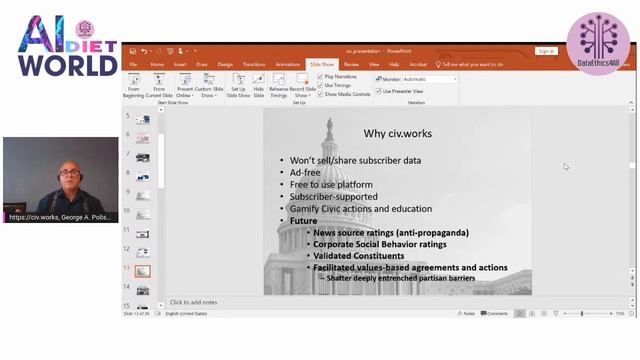Viewport: 640px width, 360px height.
Task: Switch to Reading View icon
Action: (x=544, y=313)
